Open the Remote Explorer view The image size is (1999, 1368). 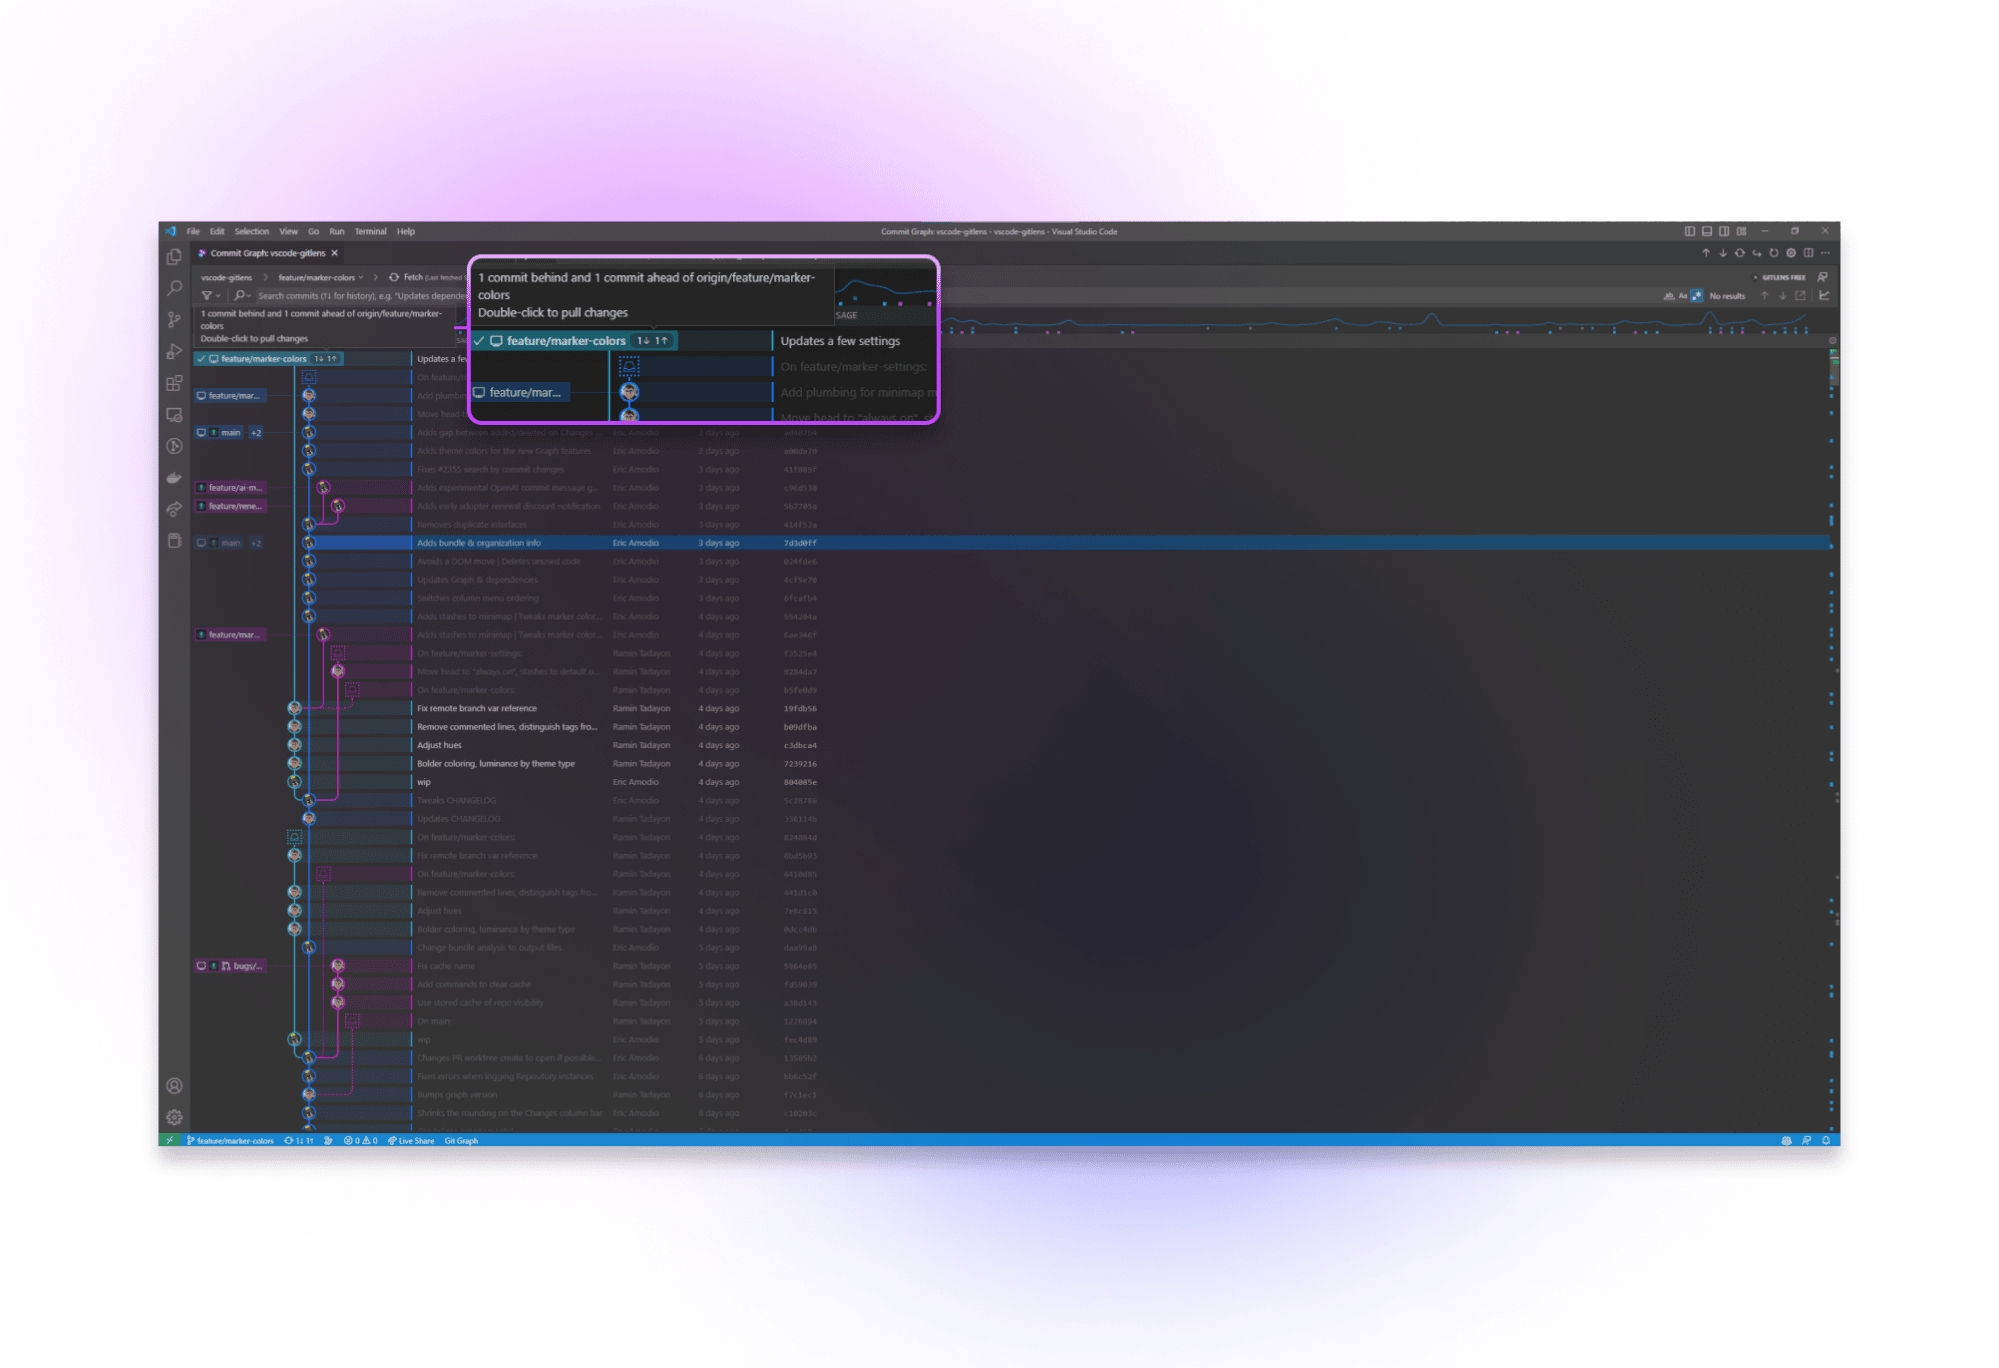point(174,415)
